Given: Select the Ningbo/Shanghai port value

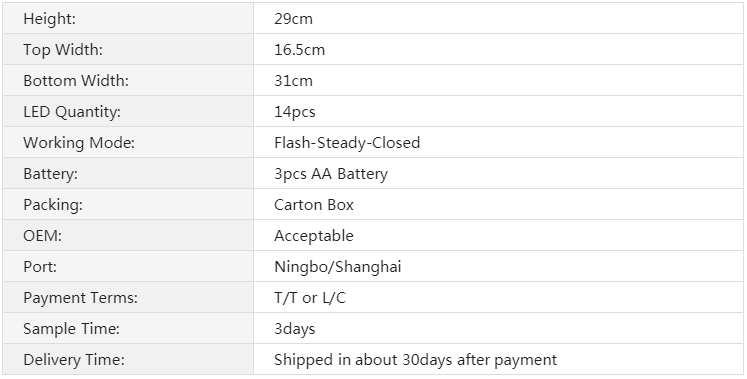Looking at the screenshot, I should [x=338, y=267].
